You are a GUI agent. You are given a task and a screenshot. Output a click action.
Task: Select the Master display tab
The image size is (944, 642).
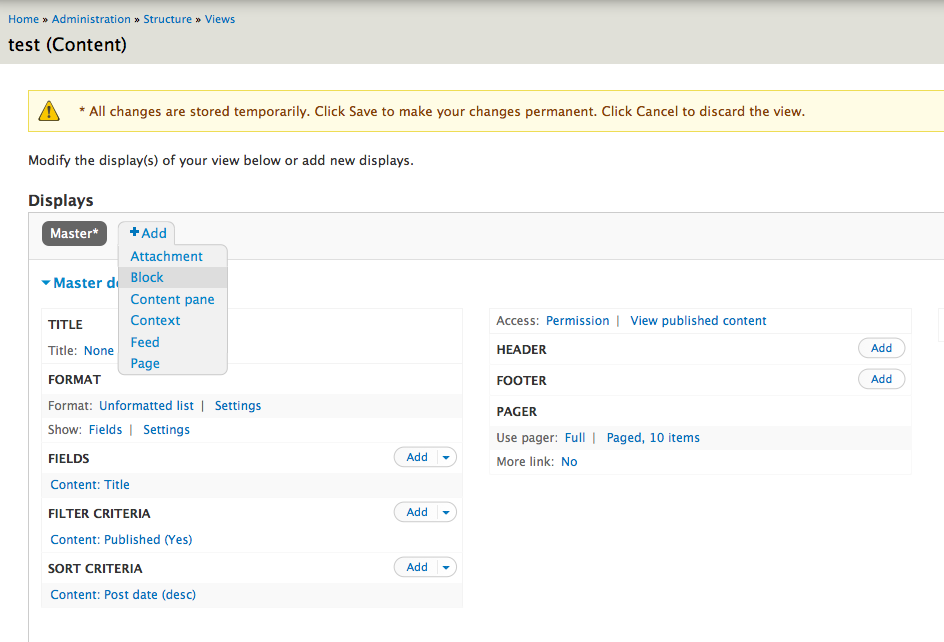click(x=74, y=233)
